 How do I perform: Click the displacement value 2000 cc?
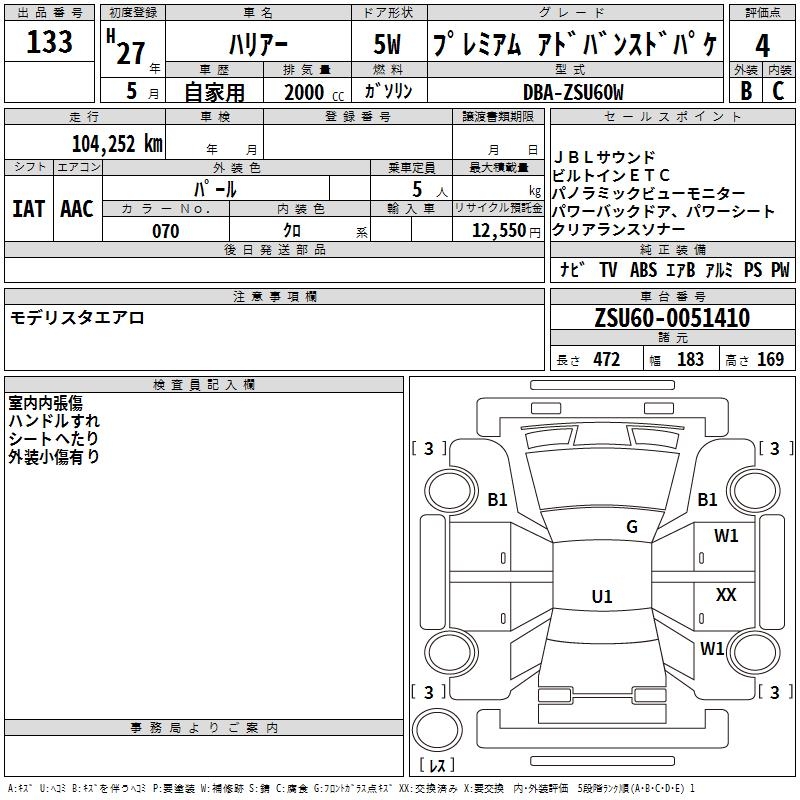314,92
